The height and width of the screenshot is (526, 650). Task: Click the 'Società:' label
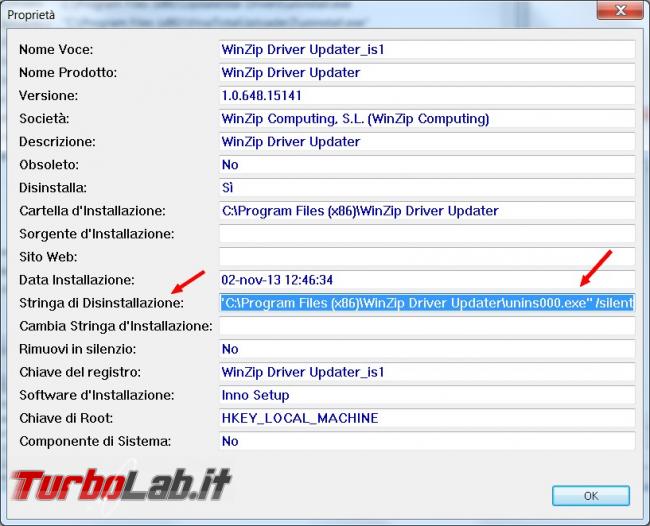pyautogui.click(x=44, y=119)
